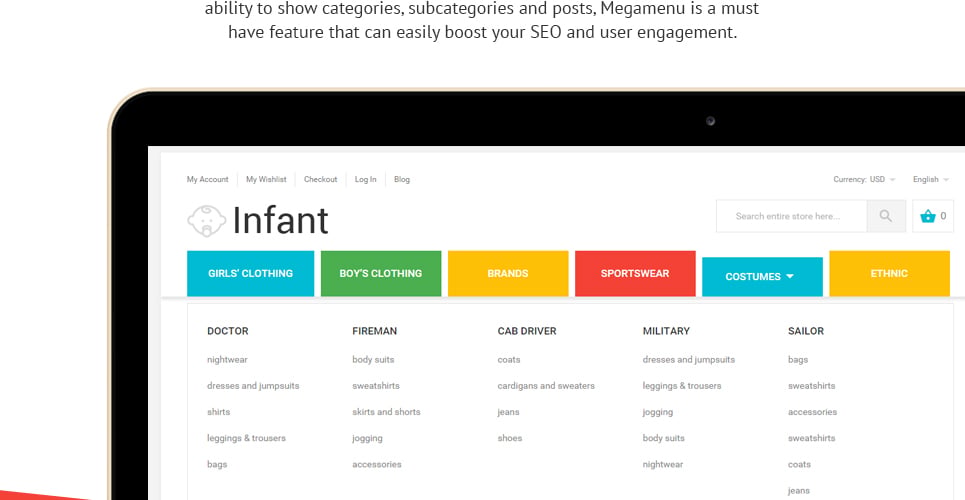
Task: Open body suits under Military
Action: 663,438
